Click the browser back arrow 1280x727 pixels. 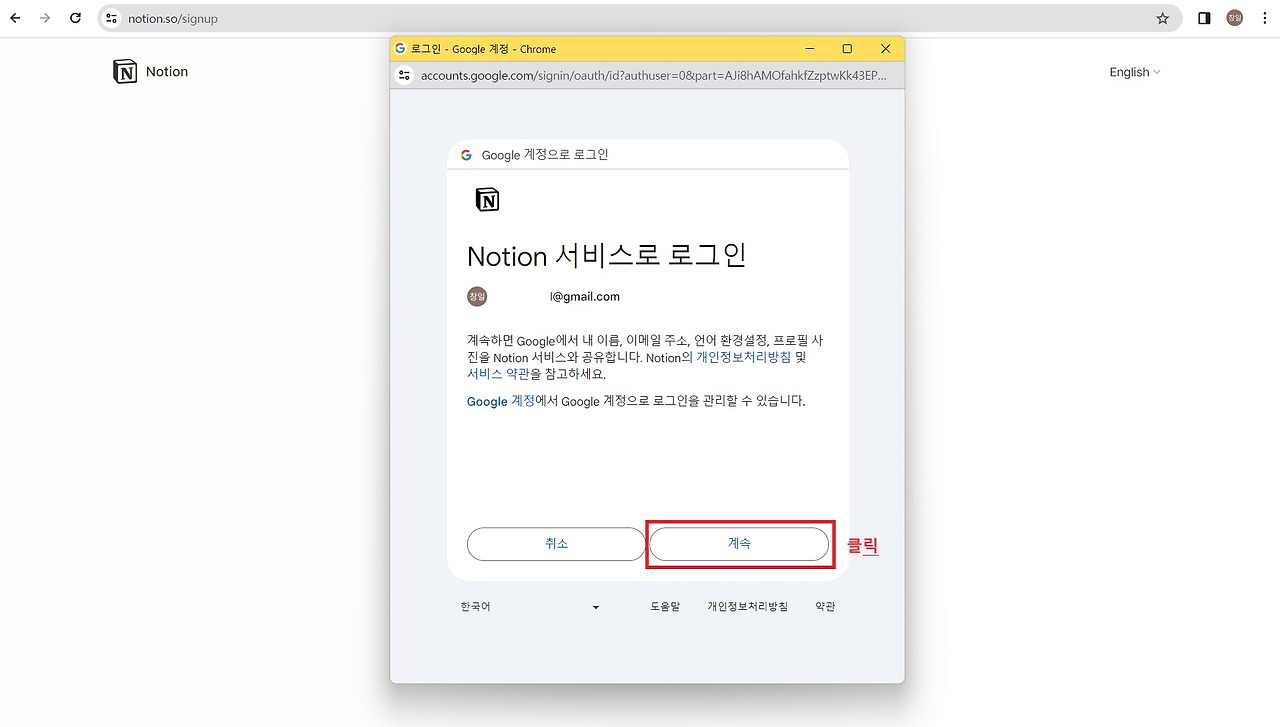(15, 18)
